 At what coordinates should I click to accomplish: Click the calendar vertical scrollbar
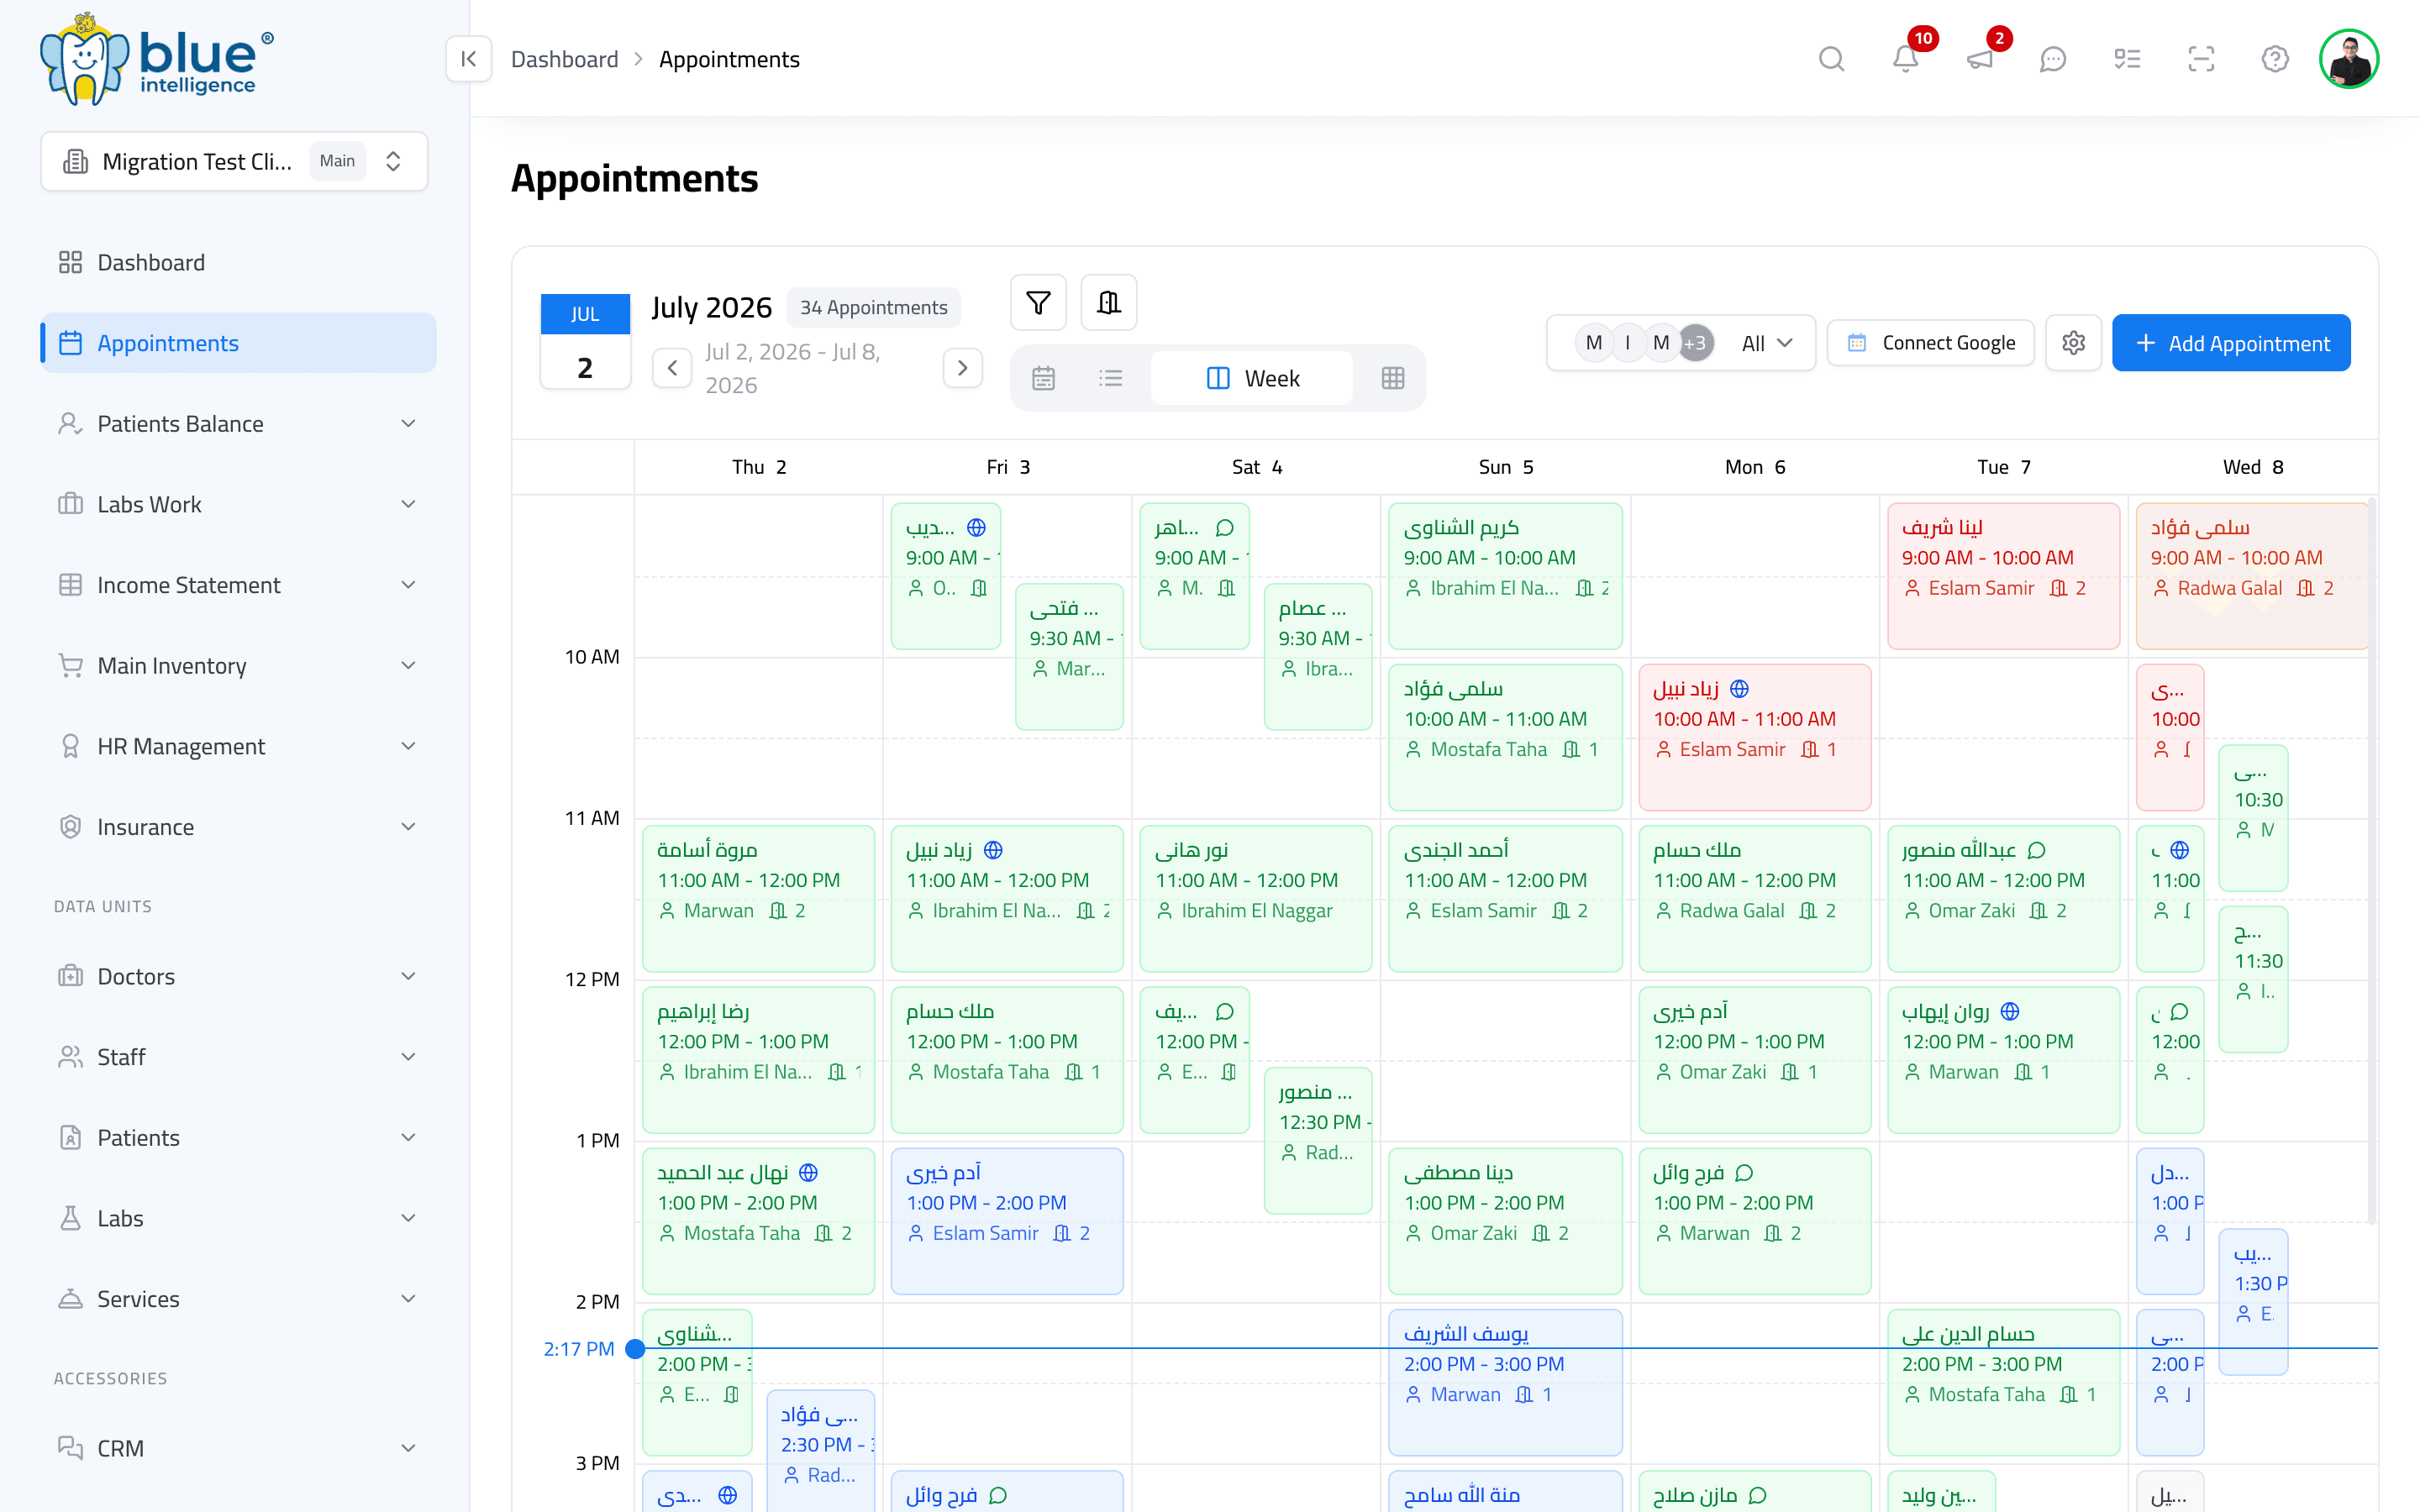2372,860
